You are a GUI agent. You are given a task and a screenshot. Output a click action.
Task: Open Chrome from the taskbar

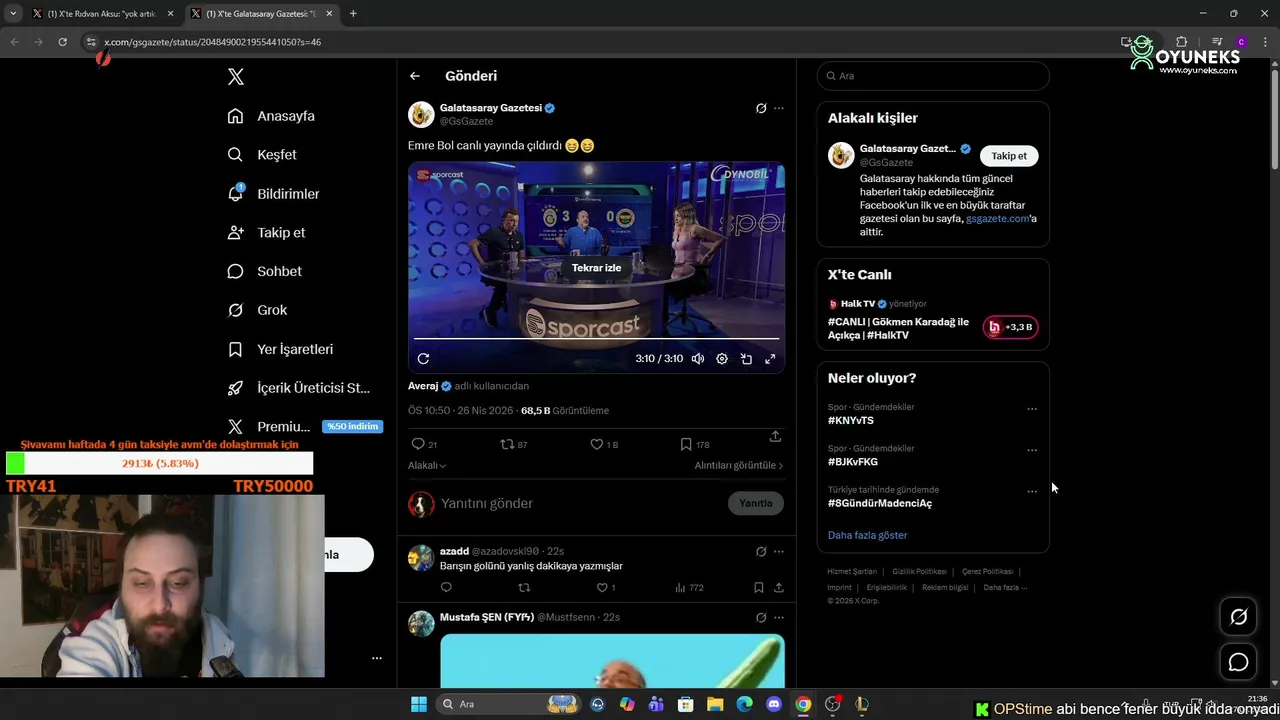pyautogui.click(x=803, y=704)
